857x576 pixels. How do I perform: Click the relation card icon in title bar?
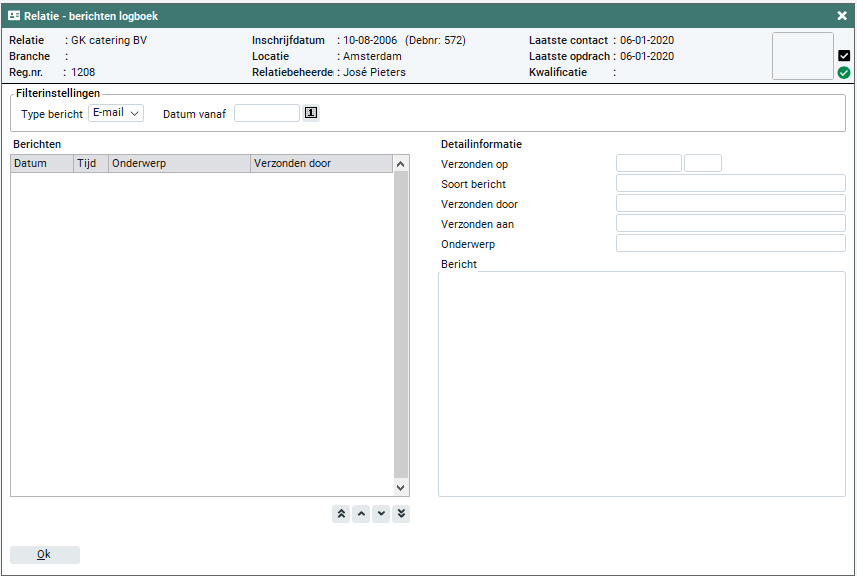click(x=14, y=16)
